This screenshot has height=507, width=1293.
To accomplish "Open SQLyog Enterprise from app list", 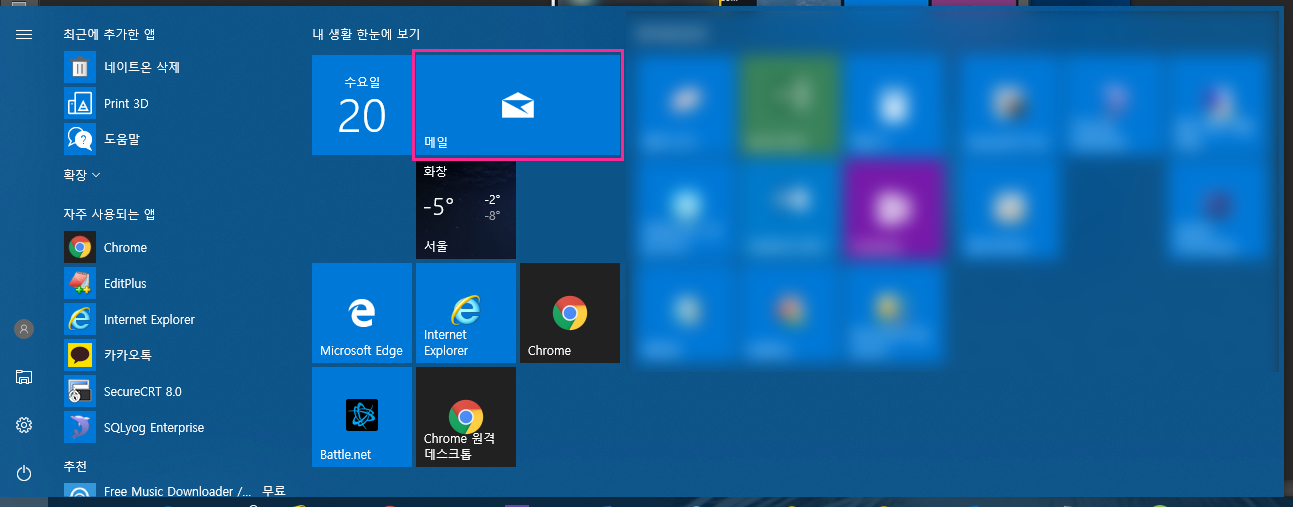I will point(153,427).
